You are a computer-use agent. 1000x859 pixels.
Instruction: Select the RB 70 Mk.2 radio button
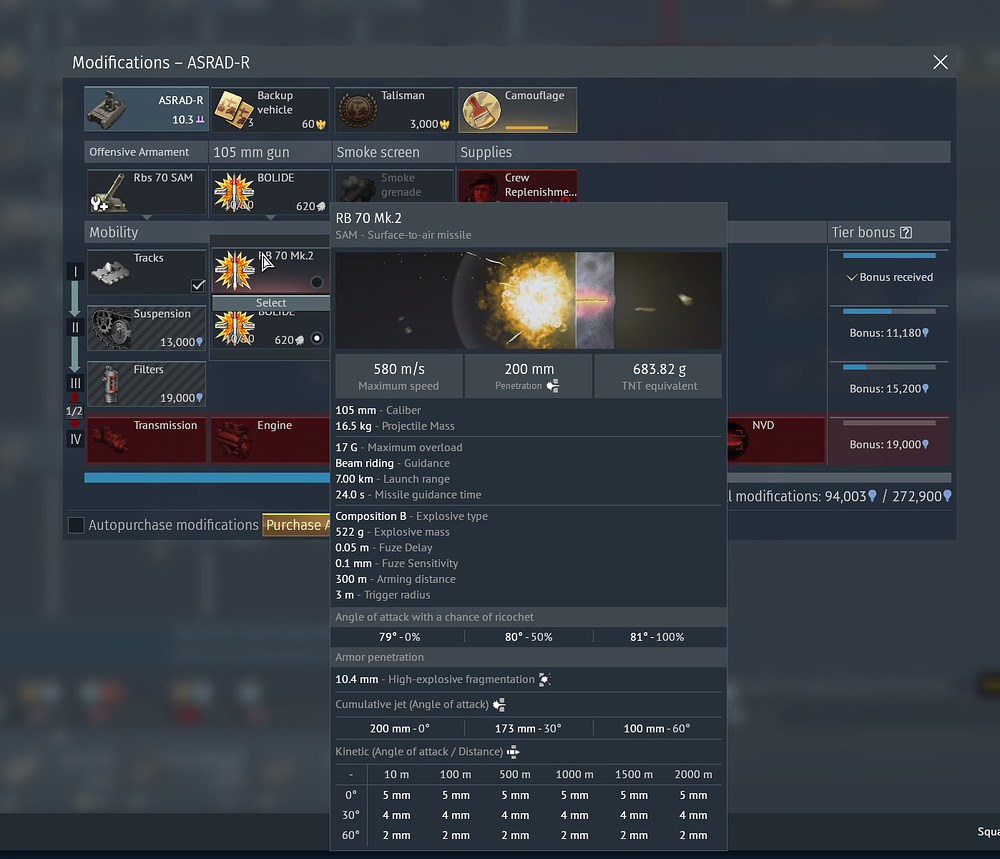[317, 282]
